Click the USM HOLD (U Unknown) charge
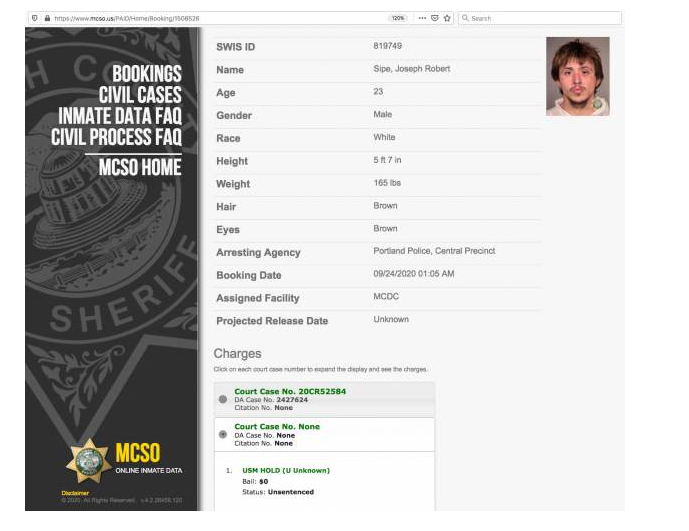 pyautogui.click(x=286, y=470)
